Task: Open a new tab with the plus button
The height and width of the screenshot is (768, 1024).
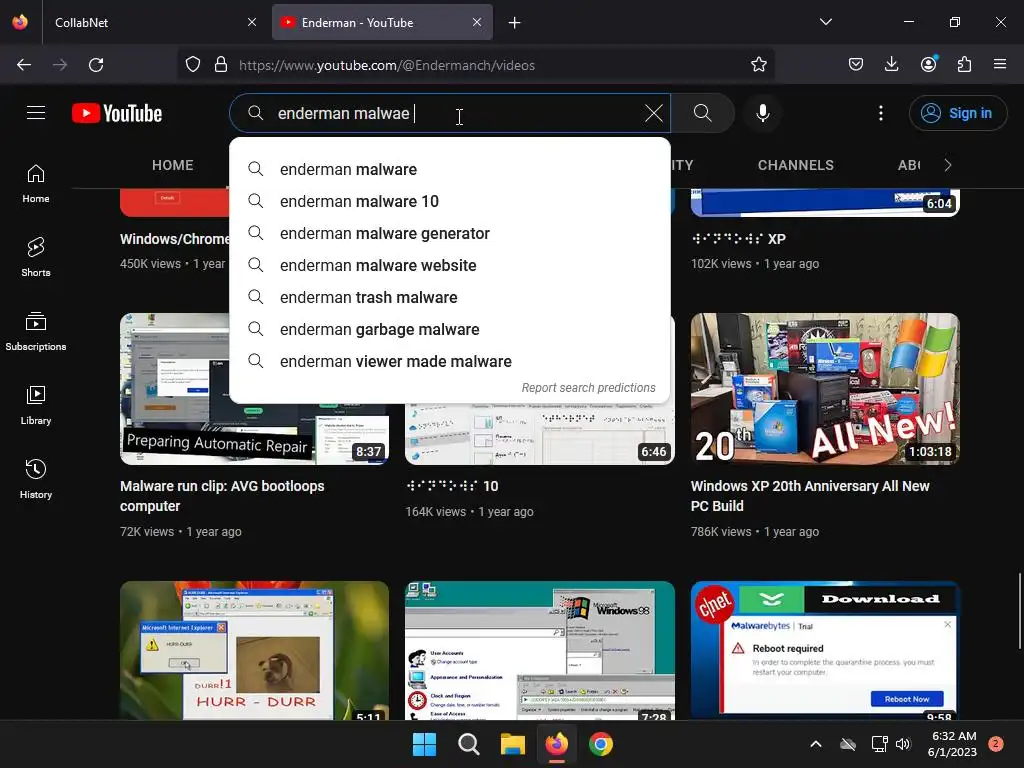Action: [x=515, y=23]
